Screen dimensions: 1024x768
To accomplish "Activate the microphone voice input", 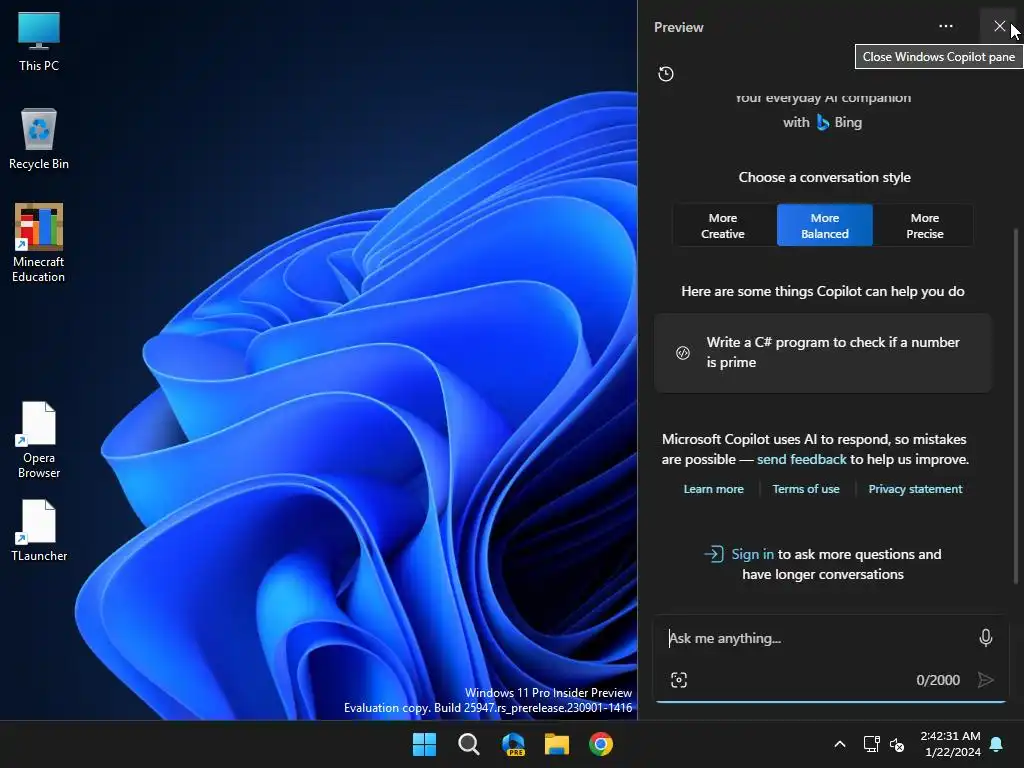I will click(985, 638).
